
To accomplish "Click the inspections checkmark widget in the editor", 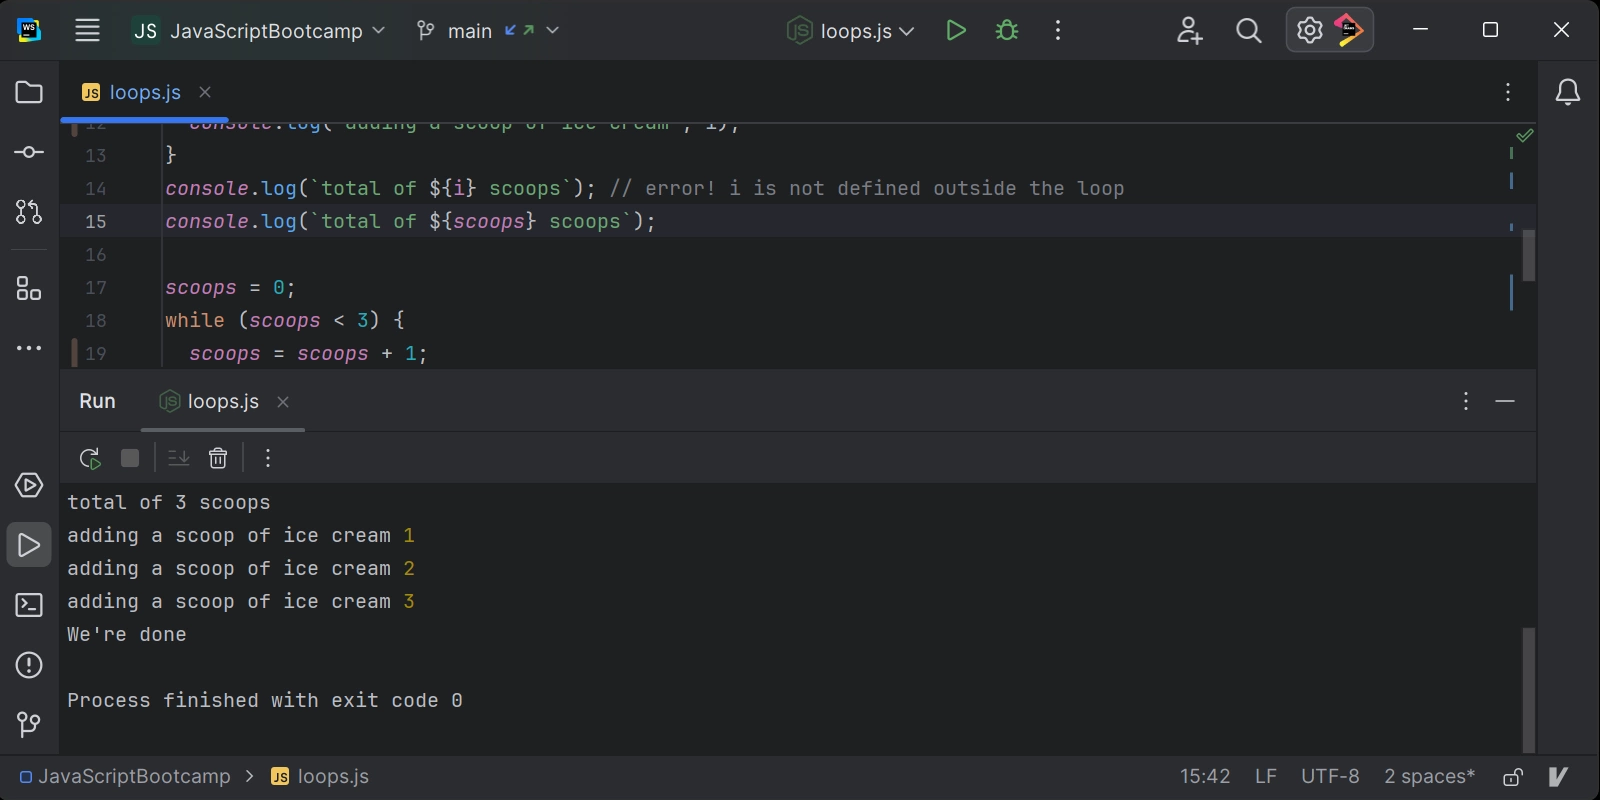I will pos(1524,135).
